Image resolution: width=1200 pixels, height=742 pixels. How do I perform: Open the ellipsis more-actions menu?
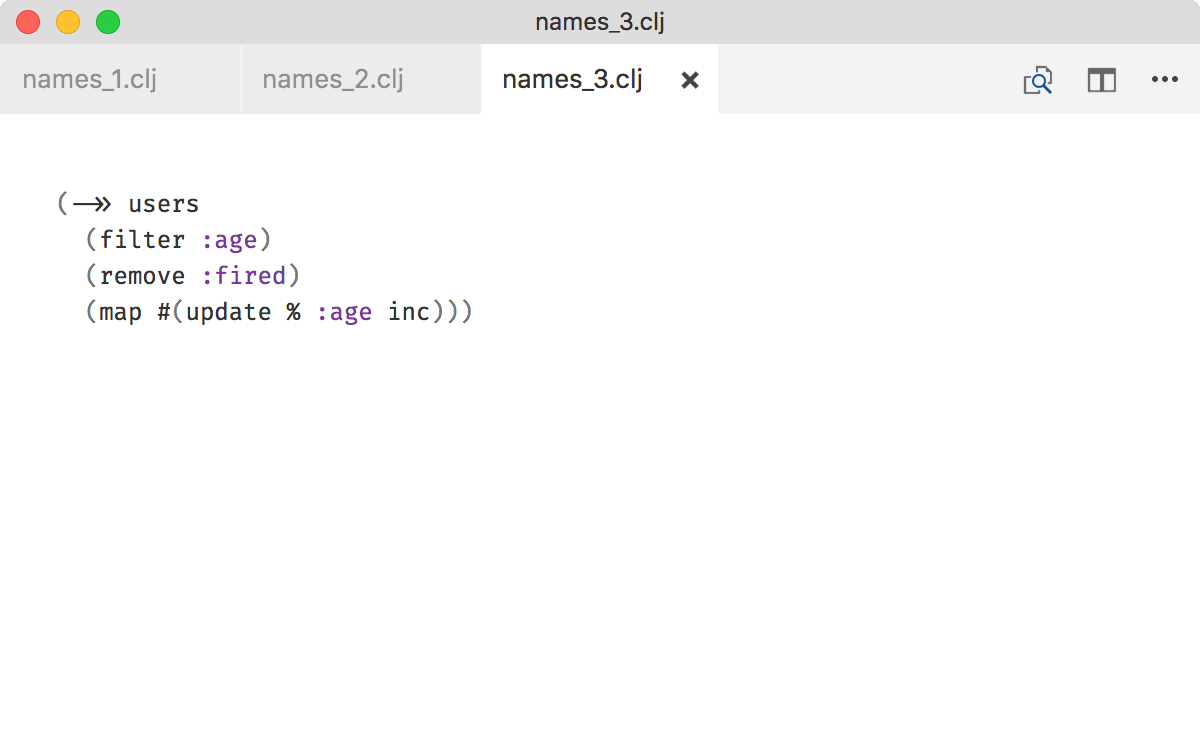pyautogui.click(x=1165, y=80)
